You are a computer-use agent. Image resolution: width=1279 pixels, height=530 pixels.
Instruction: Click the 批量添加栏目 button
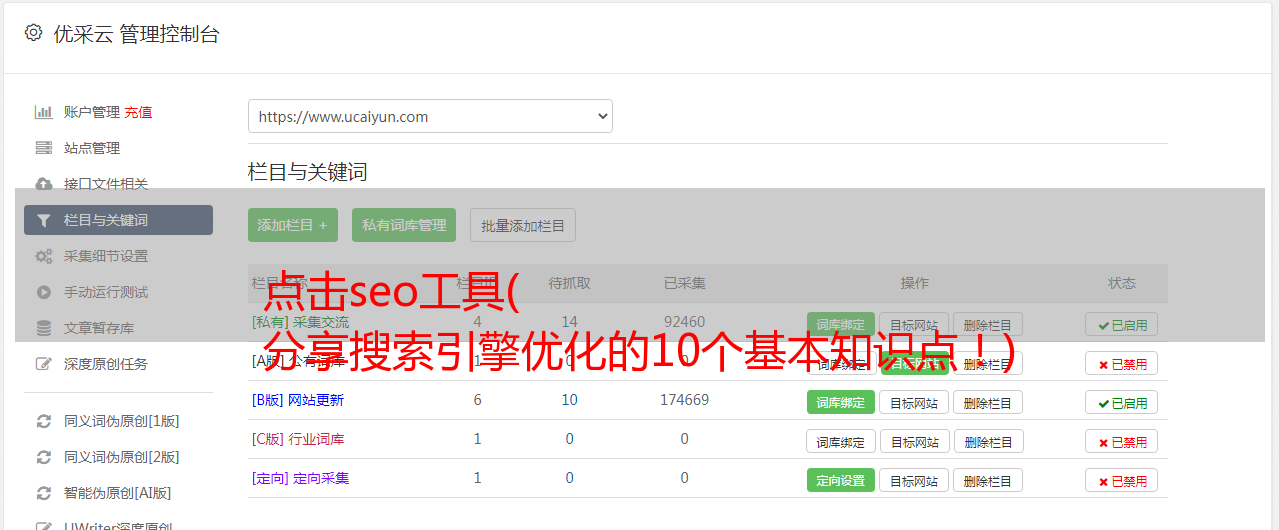pyautogui.click(x=523, y=225)
